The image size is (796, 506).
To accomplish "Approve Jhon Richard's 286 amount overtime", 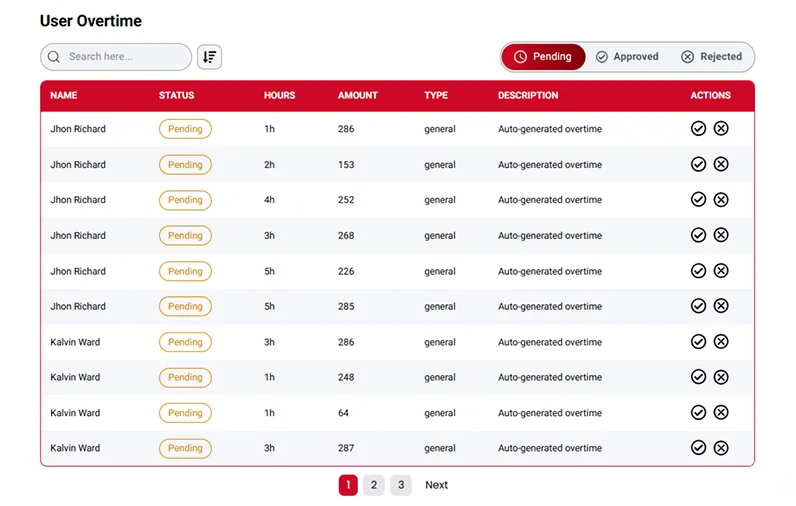I will (698, 129).
